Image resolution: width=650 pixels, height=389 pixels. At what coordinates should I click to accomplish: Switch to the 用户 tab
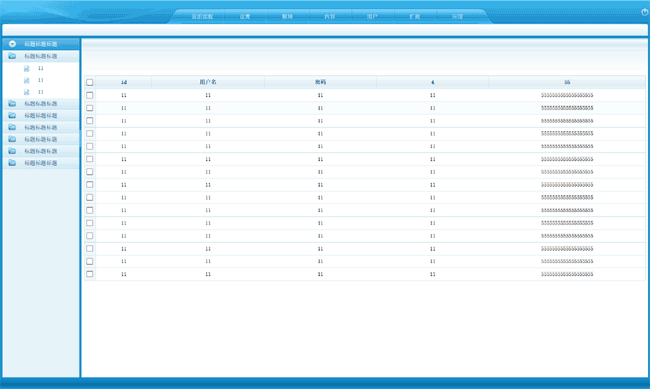point(372,17)
